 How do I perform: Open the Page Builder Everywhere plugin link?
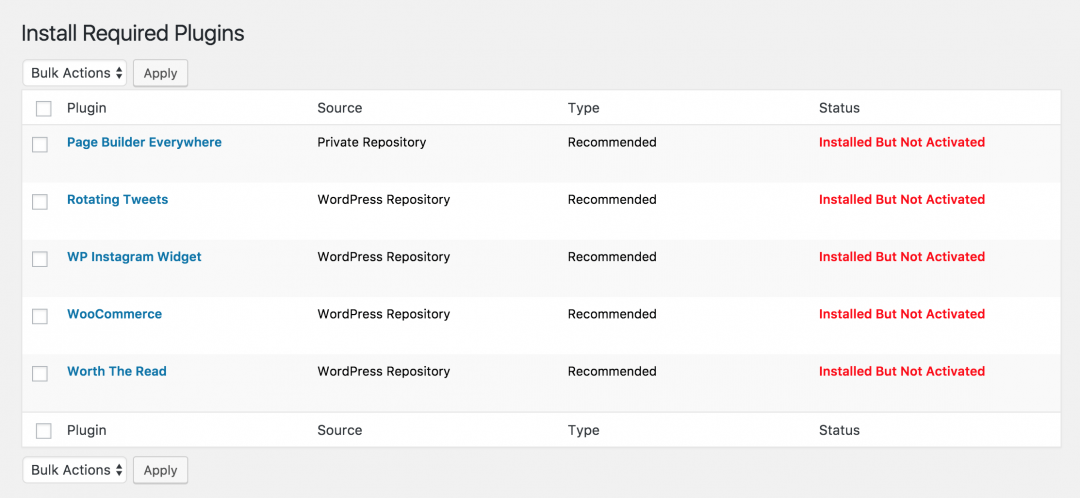(x=144, y=143)
